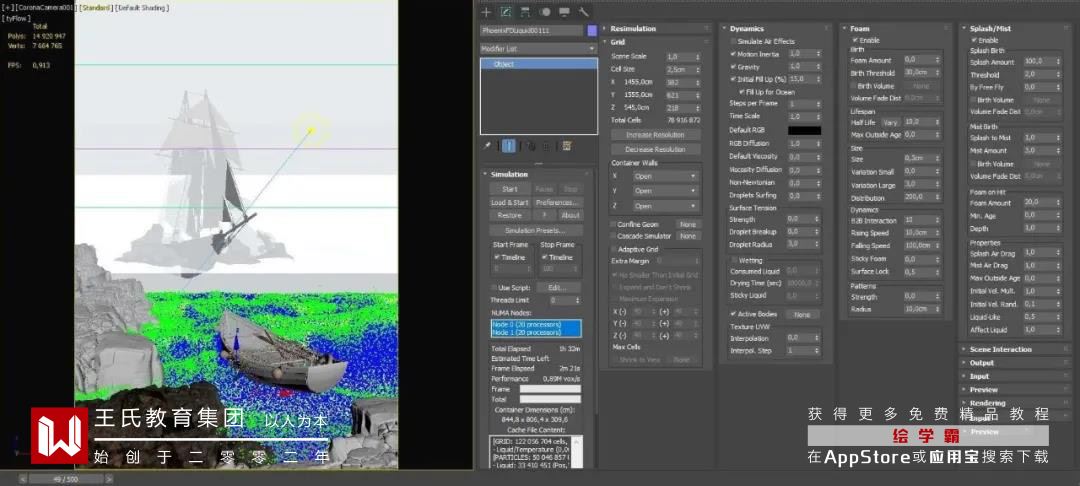Open Configure Modifier Sets icon
The height and width of the screenshot is (486, 1080).
567,146
